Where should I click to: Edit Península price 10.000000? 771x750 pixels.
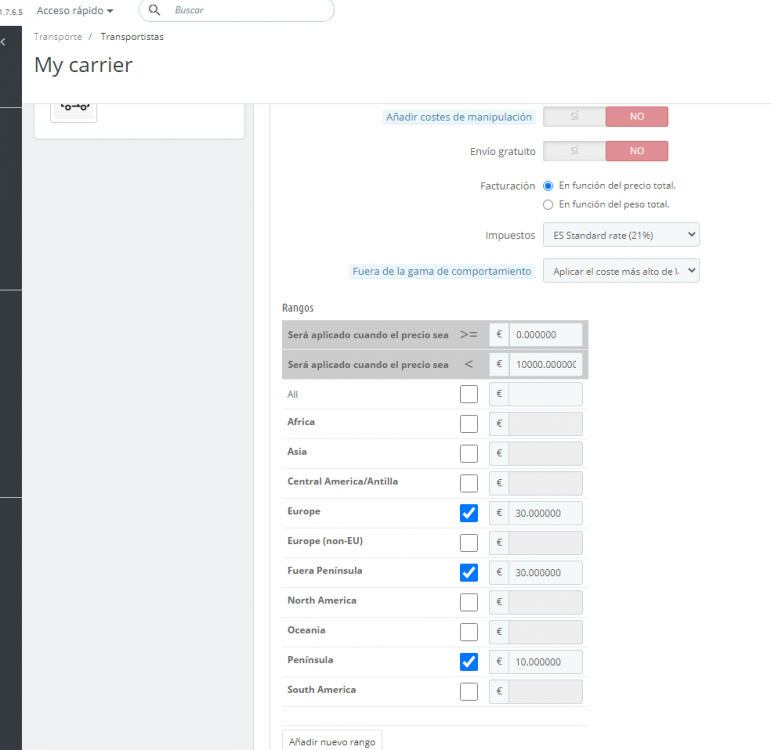click(546, 662)
